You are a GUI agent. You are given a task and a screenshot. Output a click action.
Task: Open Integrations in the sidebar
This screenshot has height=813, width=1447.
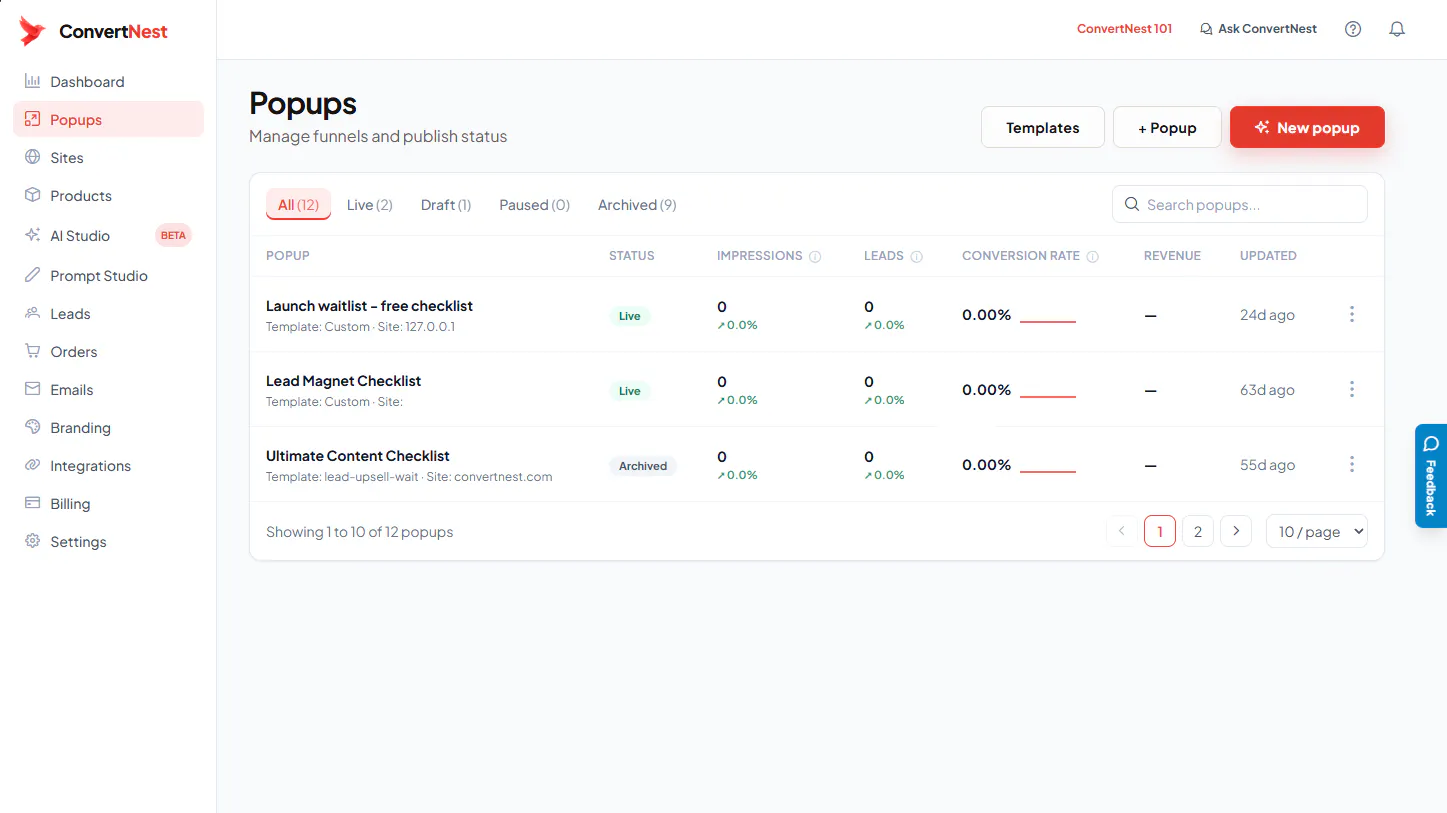pos(108,466)
